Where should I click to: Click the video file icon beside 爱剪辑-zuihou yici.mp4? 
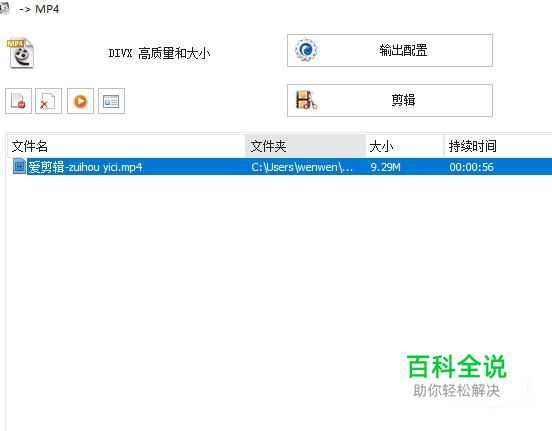[19, 166]
